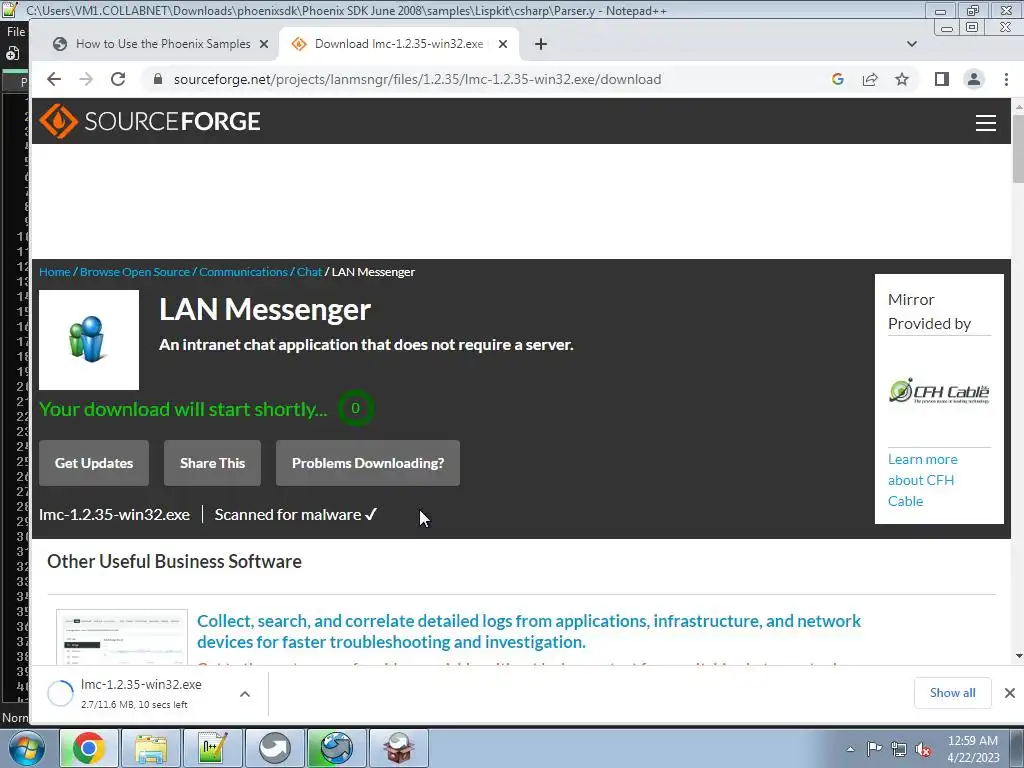Image resolution: width=1024 pixels, height=768 pixels.
Task: Close the Phoenix Samples tab
Action: click(x=264, y=44)
